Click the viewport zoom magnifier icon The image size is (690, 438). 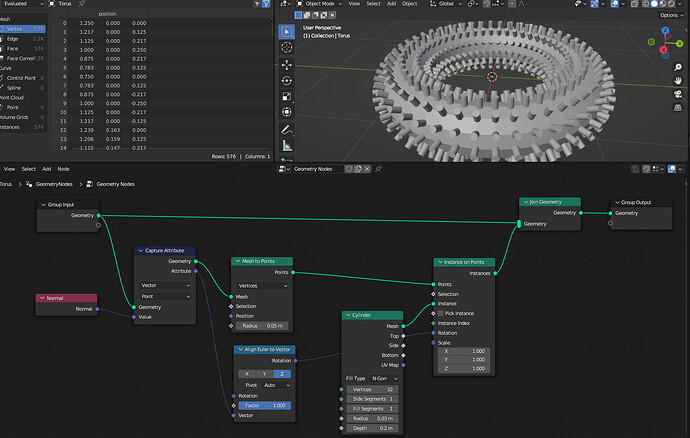(678, 67)
